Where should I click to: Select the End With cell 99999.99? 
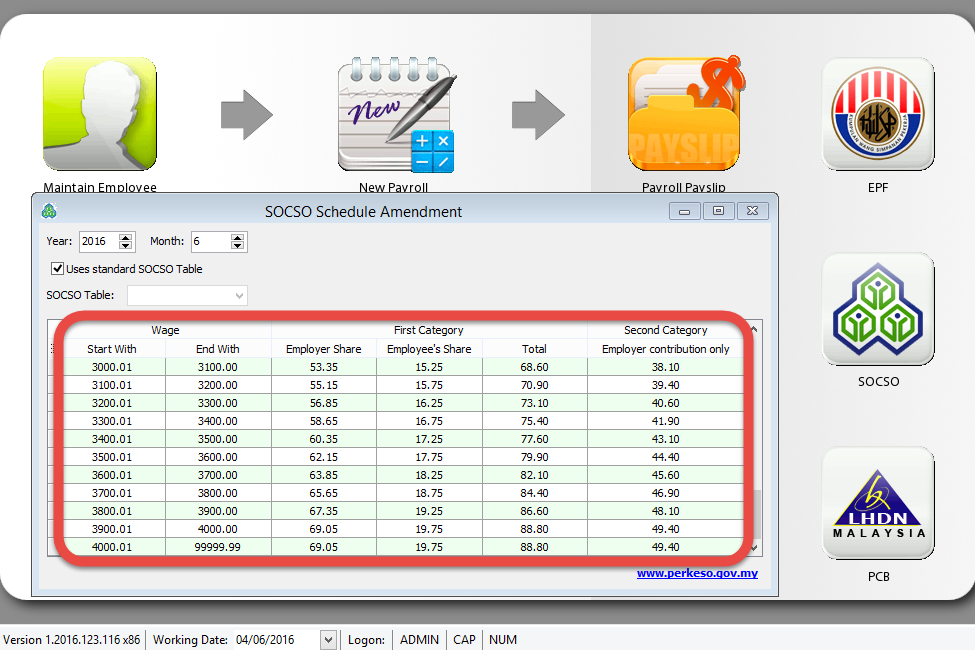pos(218,547)
